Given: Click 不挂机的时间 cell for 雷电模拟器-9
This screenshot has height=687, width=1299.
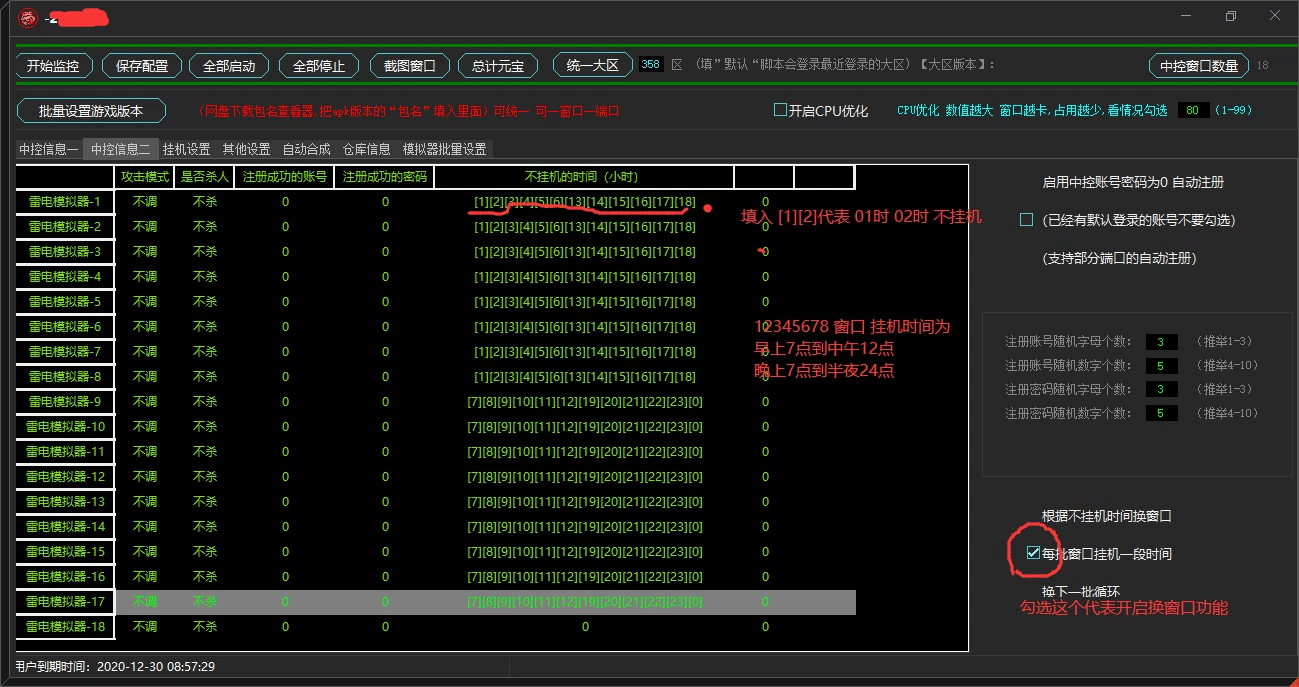Looking at the screenshot, I should [x=585, y=402].
